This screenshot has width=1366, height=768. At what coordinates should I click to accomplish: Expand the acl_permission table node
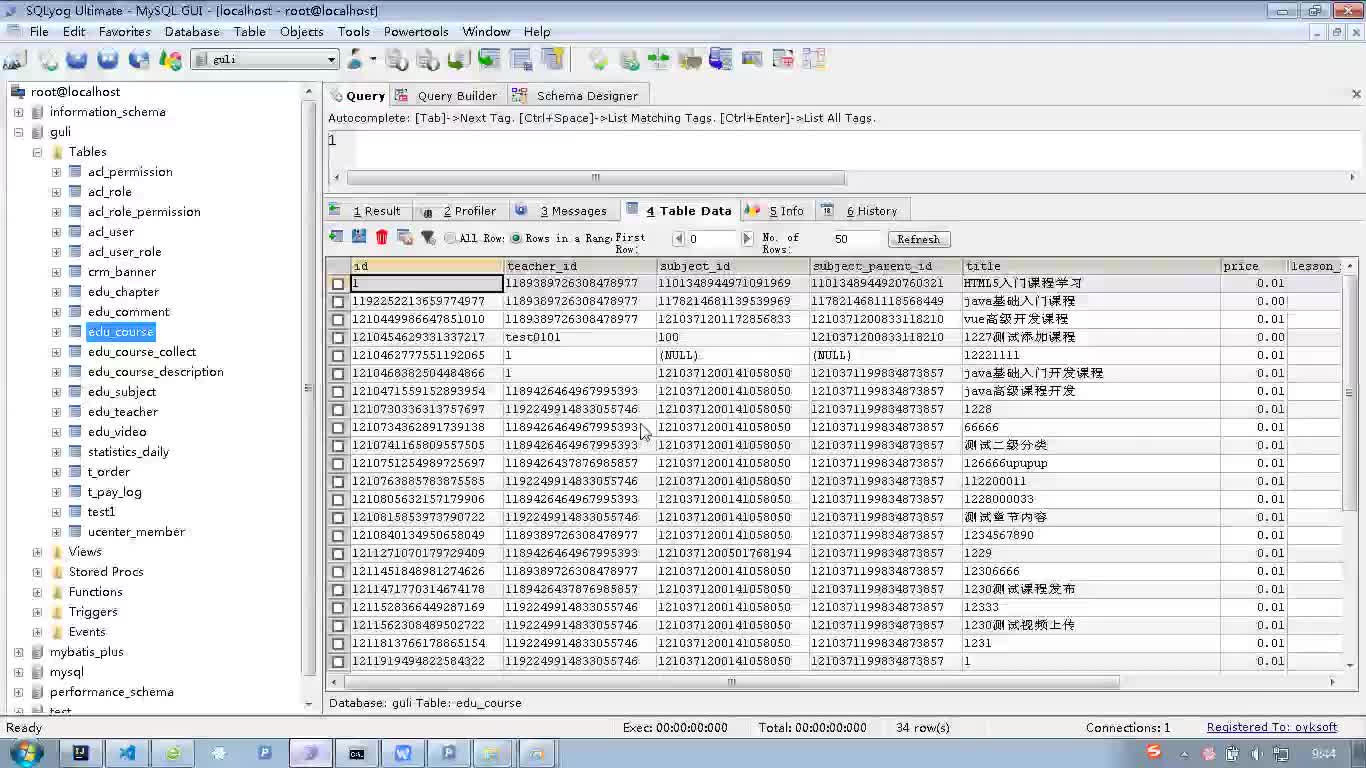(x=56, y=172)
